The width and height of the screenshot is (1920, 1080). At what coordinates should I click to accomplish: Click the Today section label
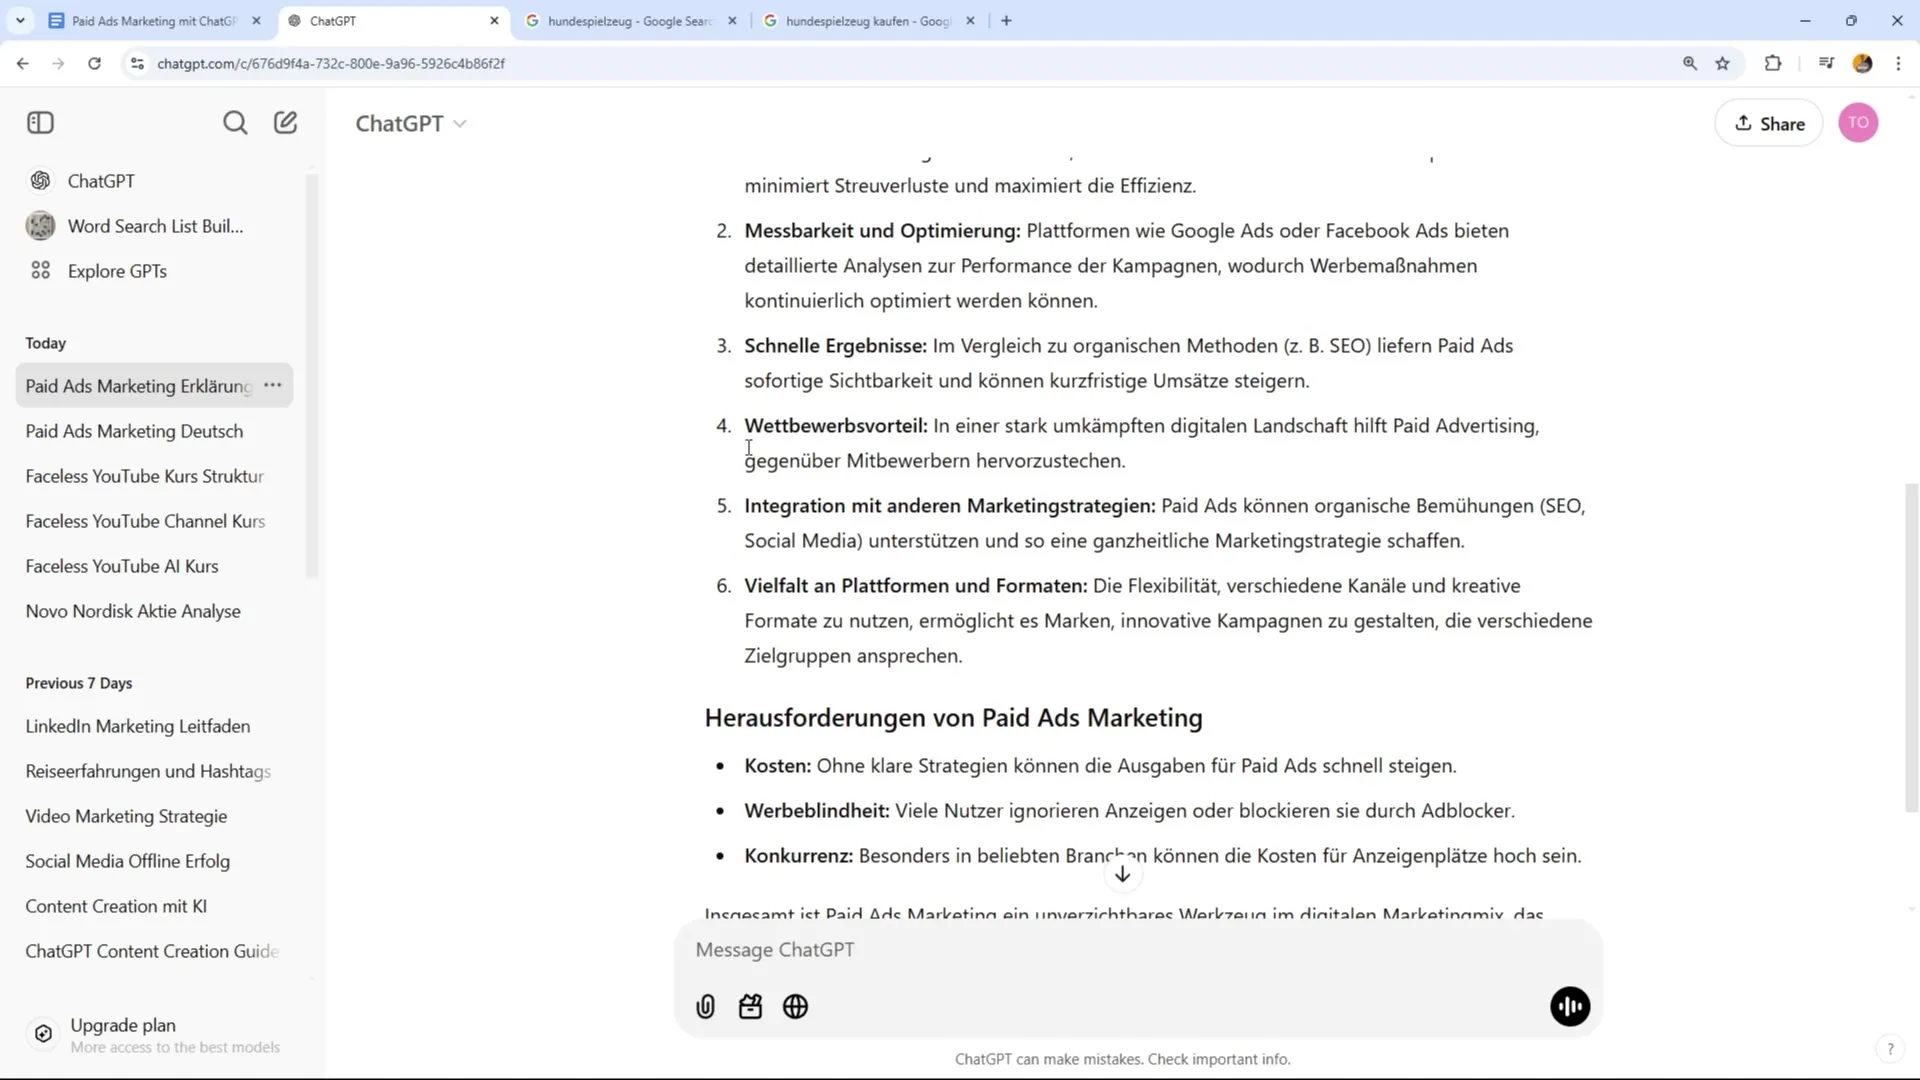[x=46, y=343]
